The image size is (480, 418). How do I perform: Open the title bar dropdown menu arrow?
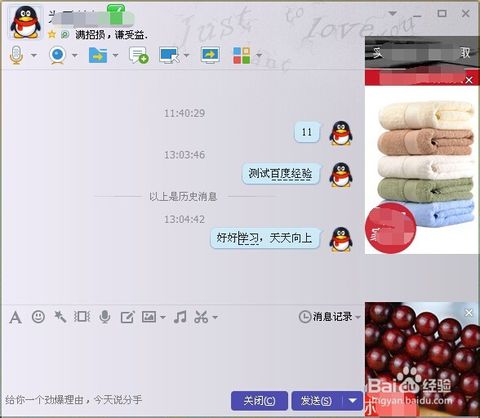[x=393, y=14]
